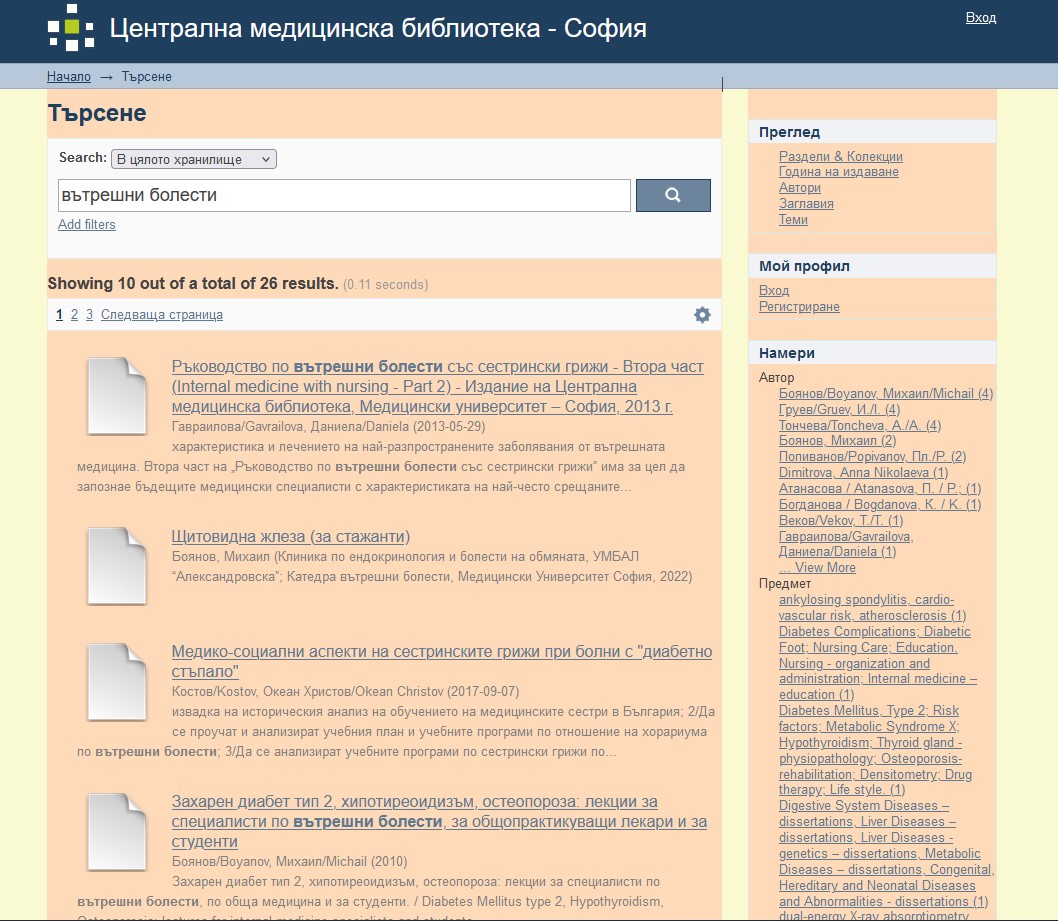Expand author list with View More
The height and width of the screenshot is (921, 1058).
pyautogui.click(x=817, y=567)
